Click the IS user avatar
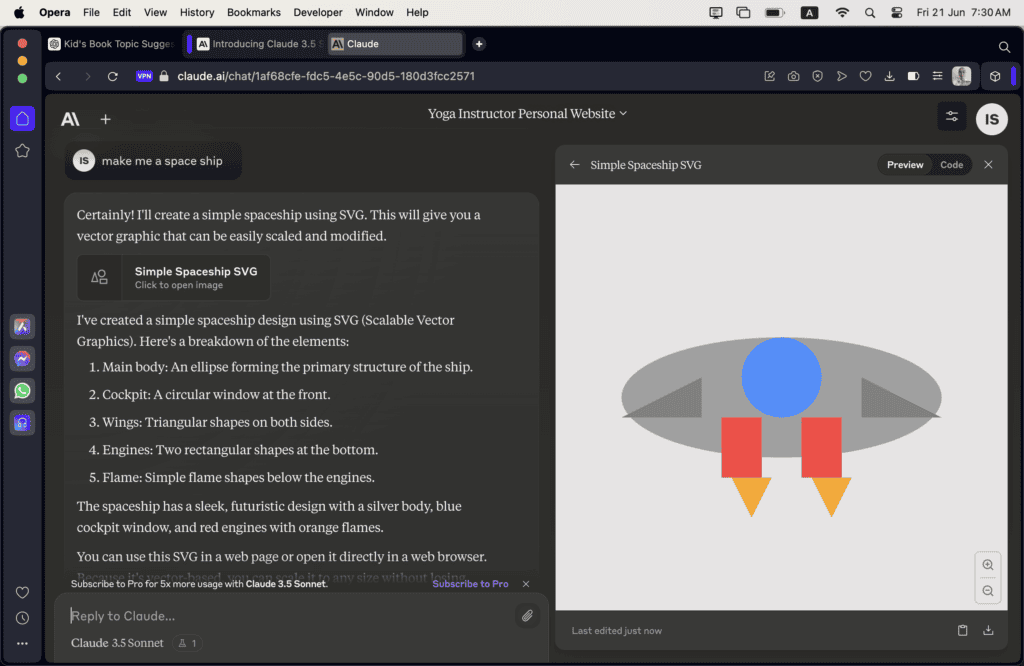The image size is (1024, 666). (991, 119)
